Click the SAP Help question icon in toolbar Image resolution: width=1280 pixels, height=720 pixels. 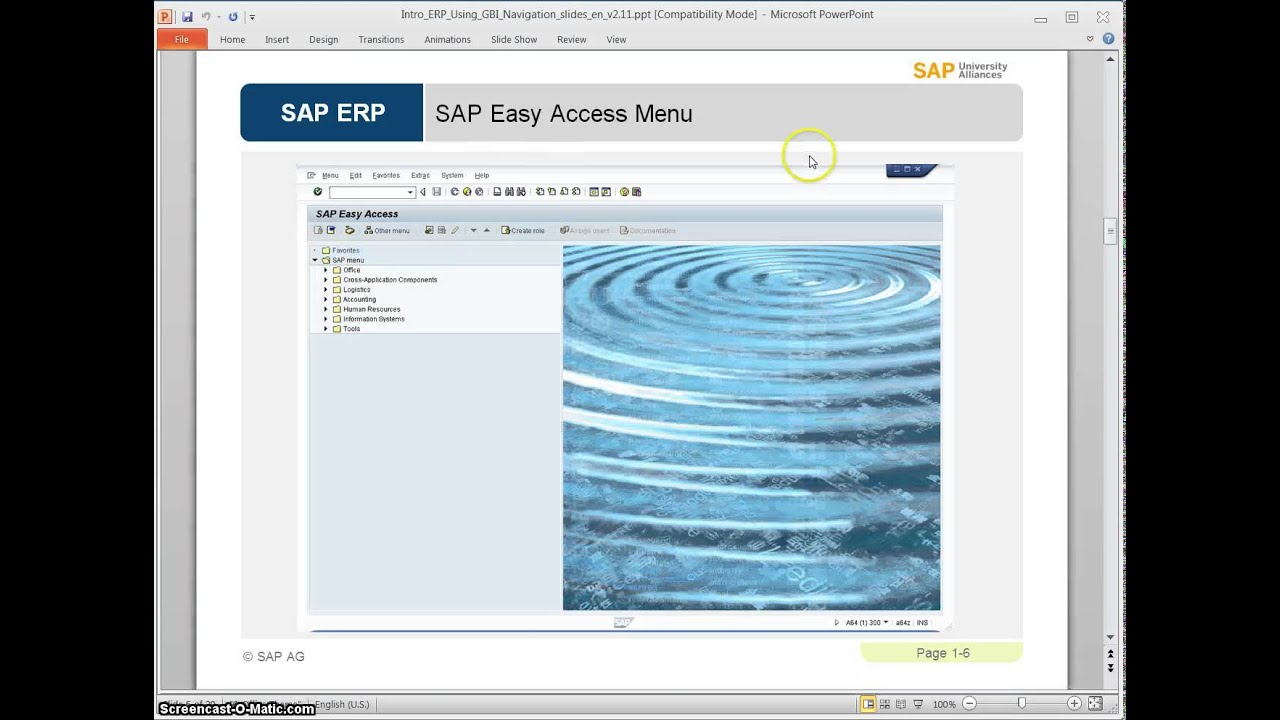pos(624,192)
